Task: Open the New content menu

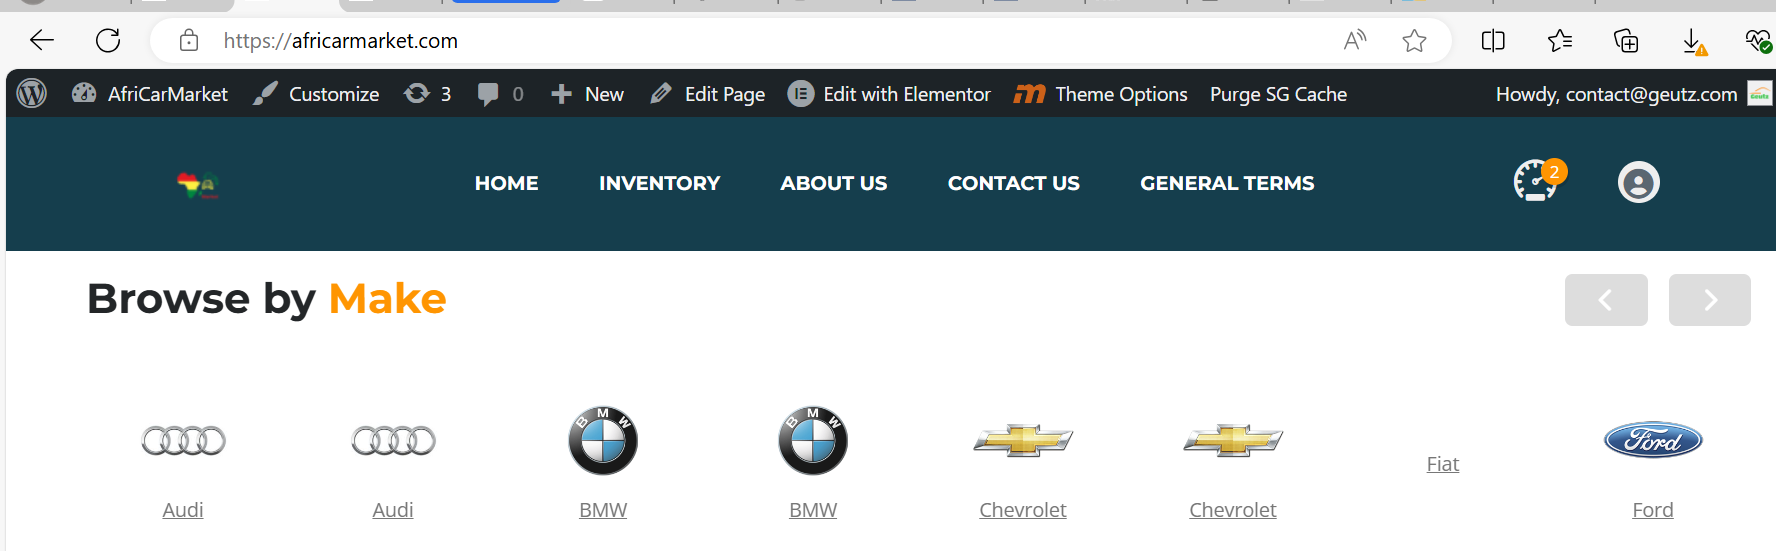Action: pyautogui.click(x=587, y=94)
